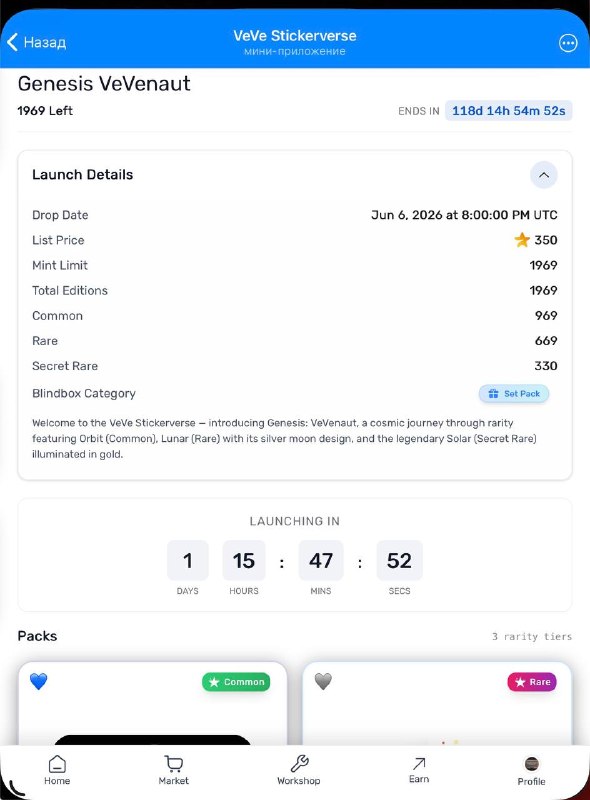
Task: Open the Workshop wrench icon
Action: (x=299, y=764)
